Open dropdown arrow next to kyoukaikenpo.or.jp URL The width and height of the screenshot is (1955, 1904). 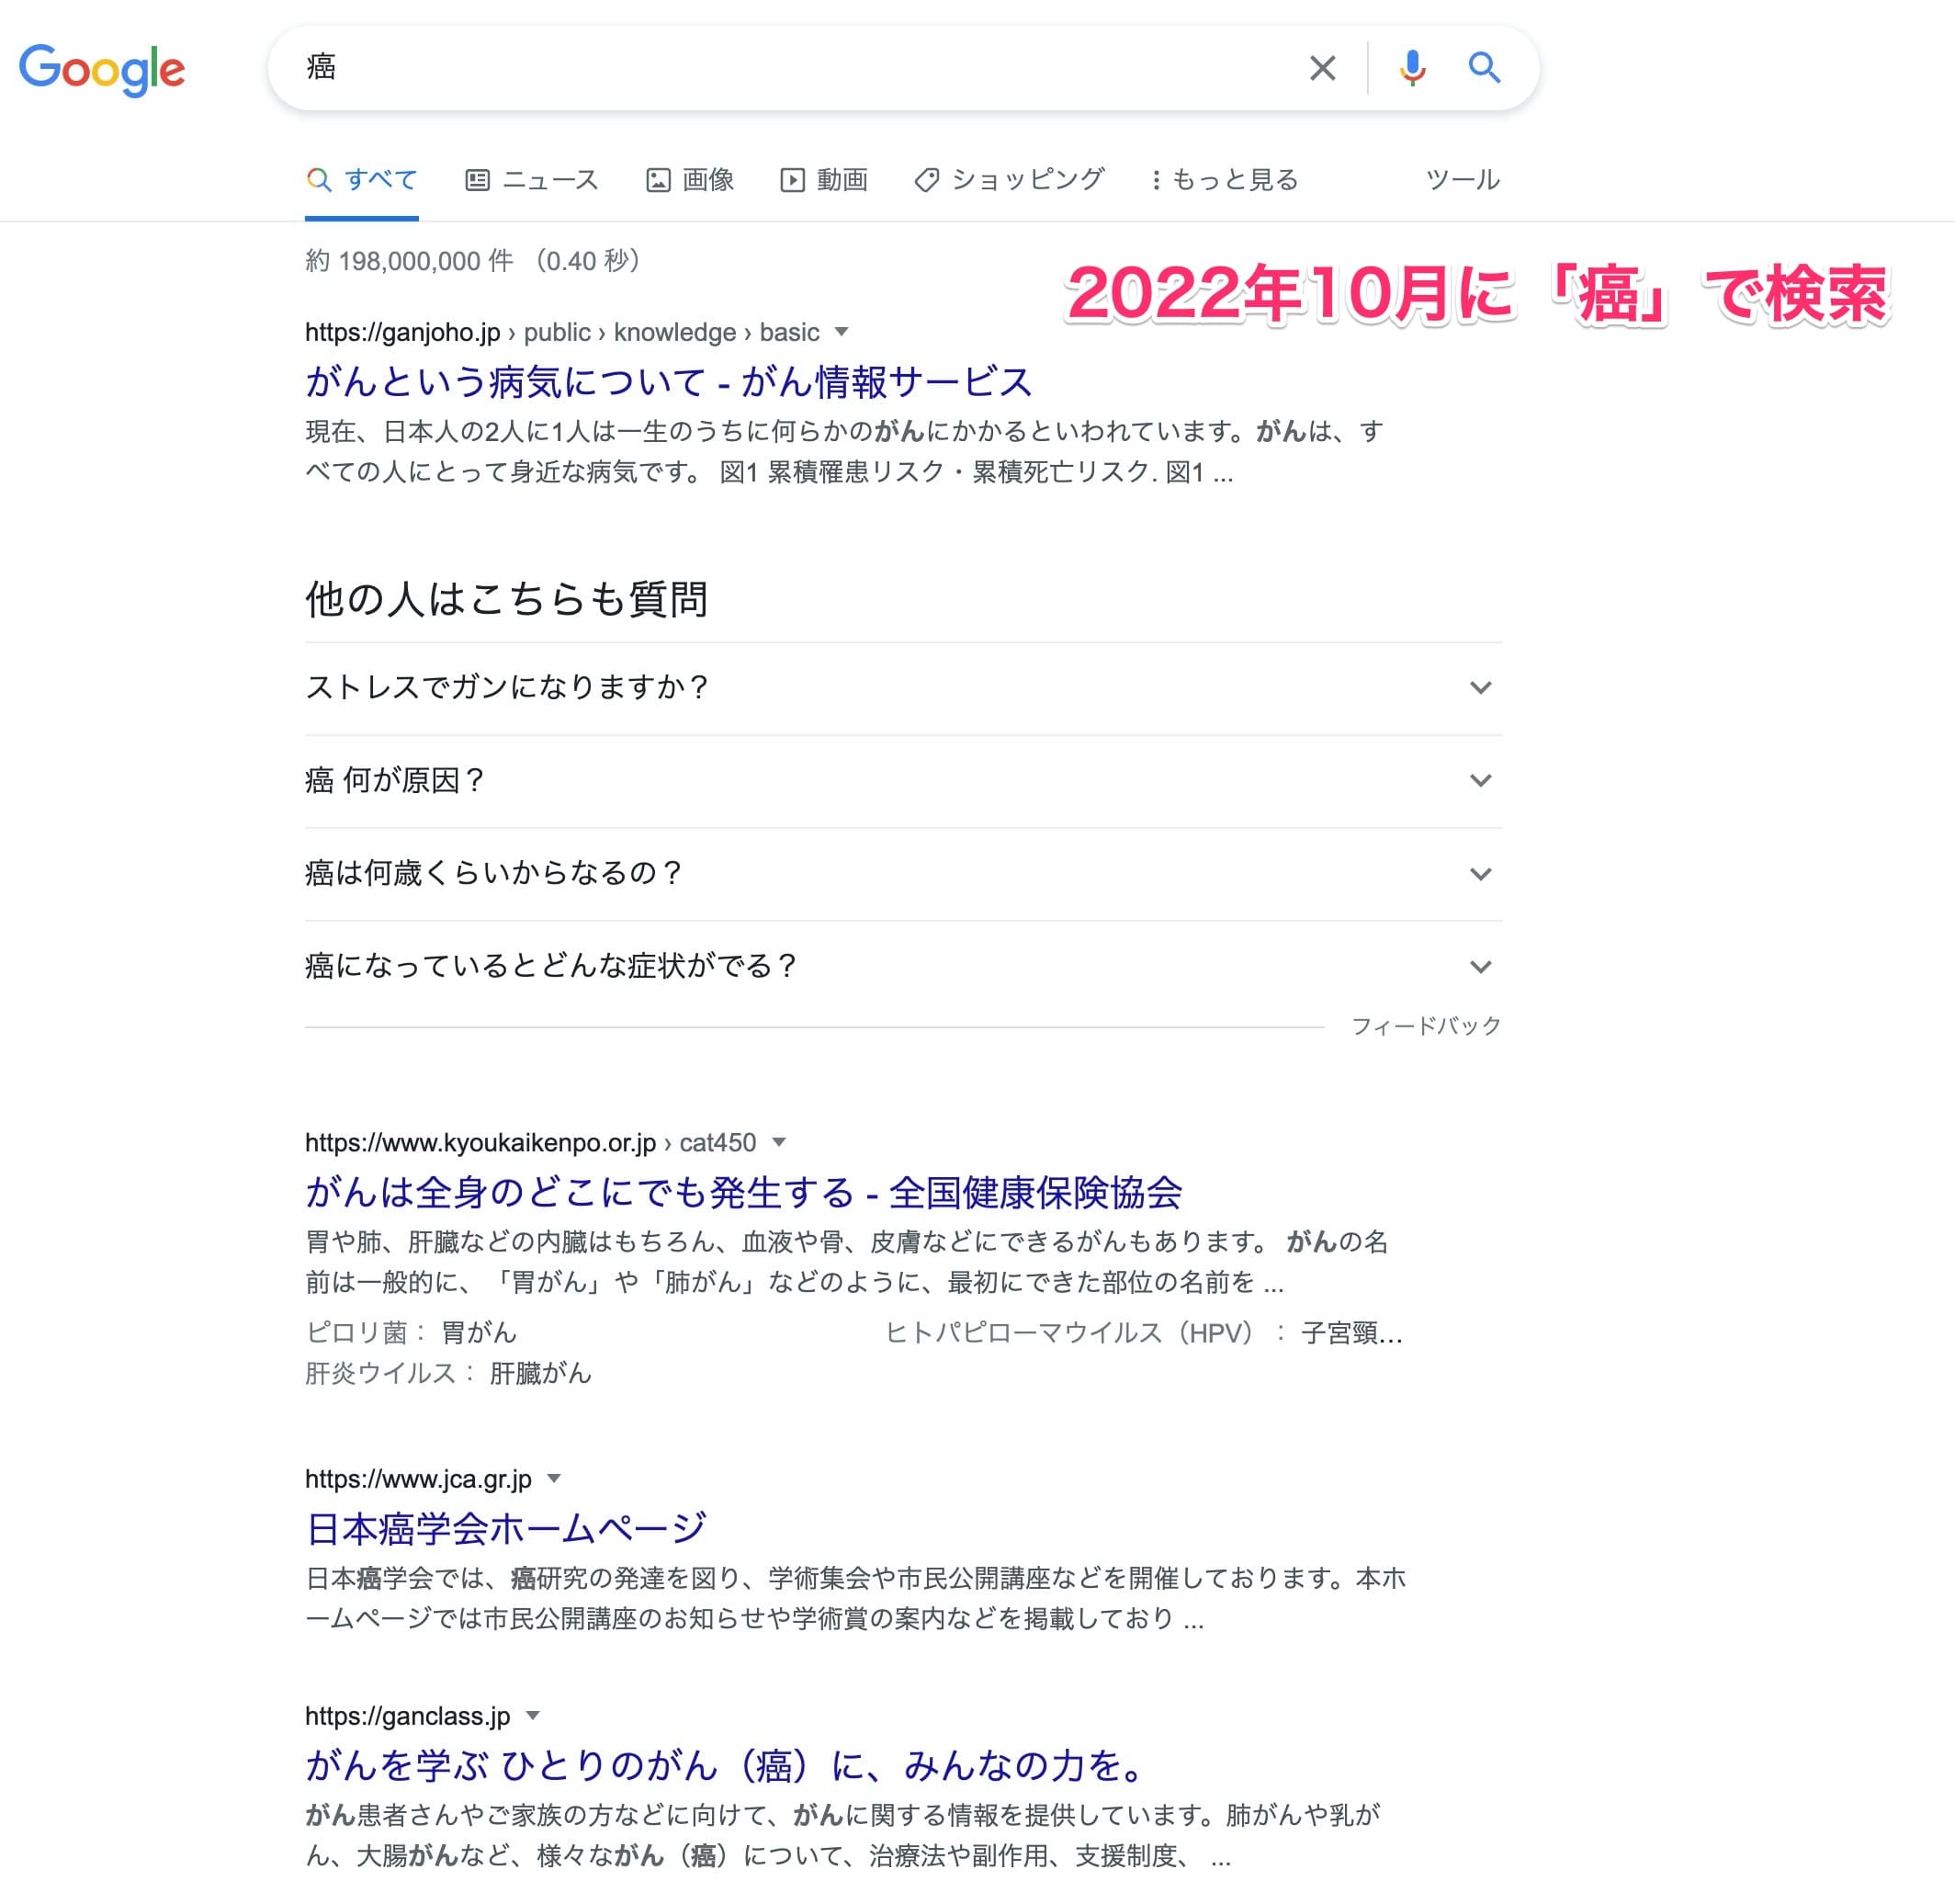(780, 1142)
